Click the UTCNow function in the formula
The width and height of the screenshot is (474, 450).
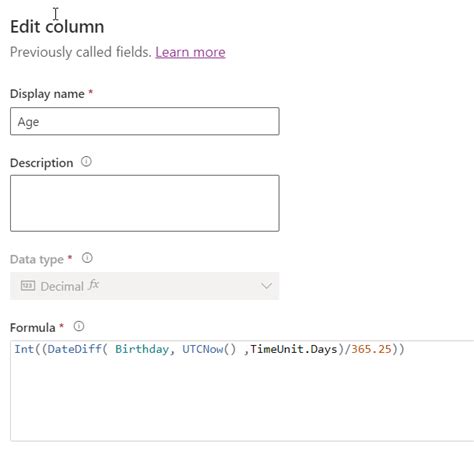202,349
